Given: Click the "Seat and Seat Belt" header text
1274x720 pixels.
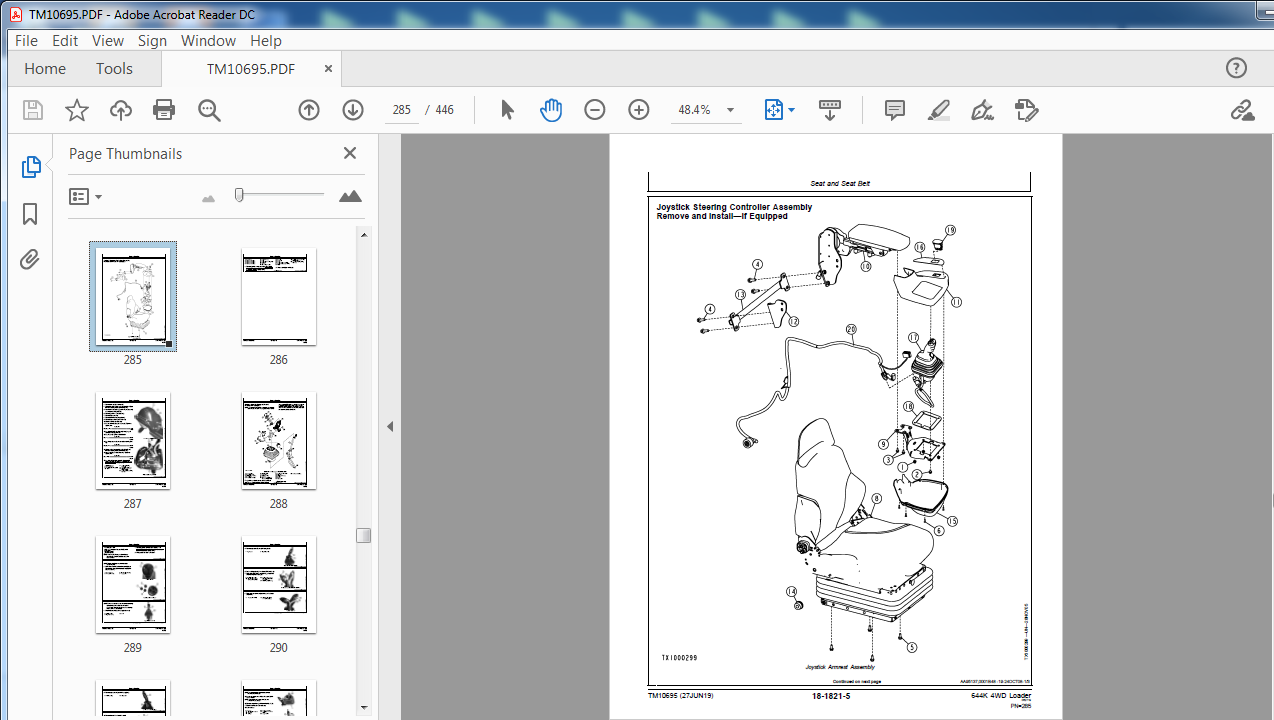Looking at the screenshot, I should tap(840, 184).
